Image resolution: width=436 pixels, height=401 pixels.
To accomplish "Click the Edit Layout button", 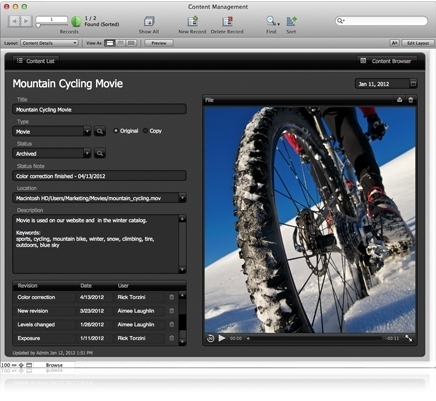I will tap(418, 43).
